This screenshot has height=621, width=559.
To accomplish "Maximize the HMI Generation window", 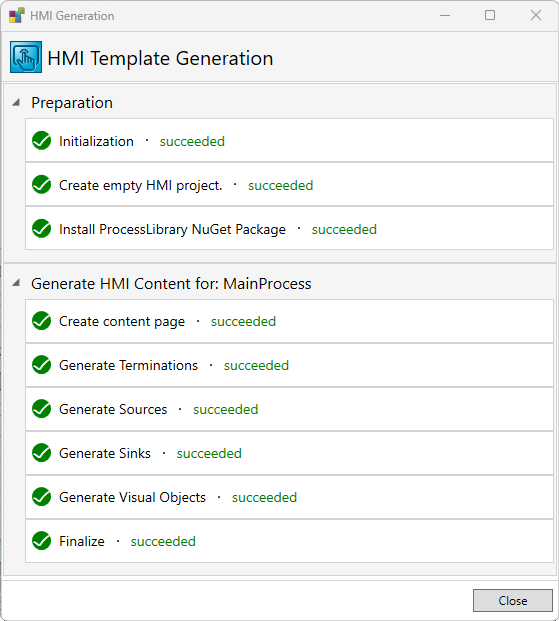I will coord(490,15).
